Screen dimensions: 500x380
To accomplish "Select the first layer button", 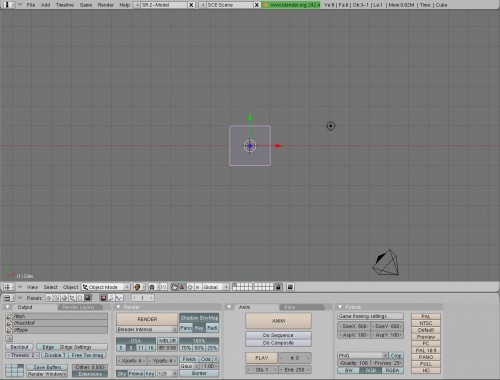I will tap(234, 285).
